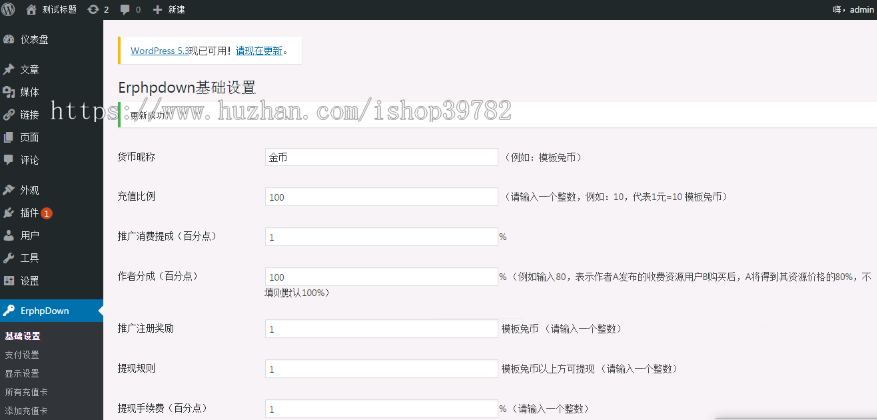Open 基础设置 submenu
Viewport: 877px width, 420px height.
pos(23,336)
